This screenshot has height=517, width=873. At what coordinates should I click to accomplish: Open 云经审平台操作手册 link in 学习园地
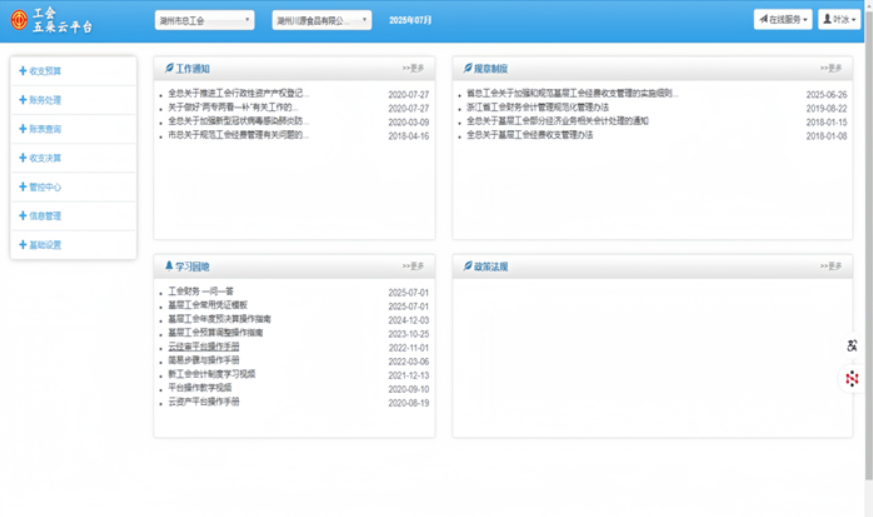[x=204, y=346]
